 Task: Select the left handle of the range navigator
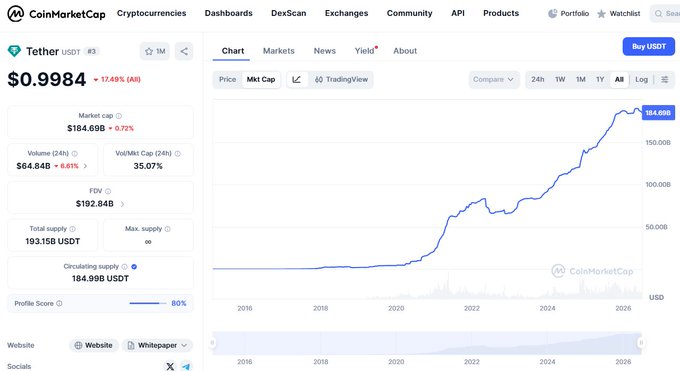(x=212, y=343)
